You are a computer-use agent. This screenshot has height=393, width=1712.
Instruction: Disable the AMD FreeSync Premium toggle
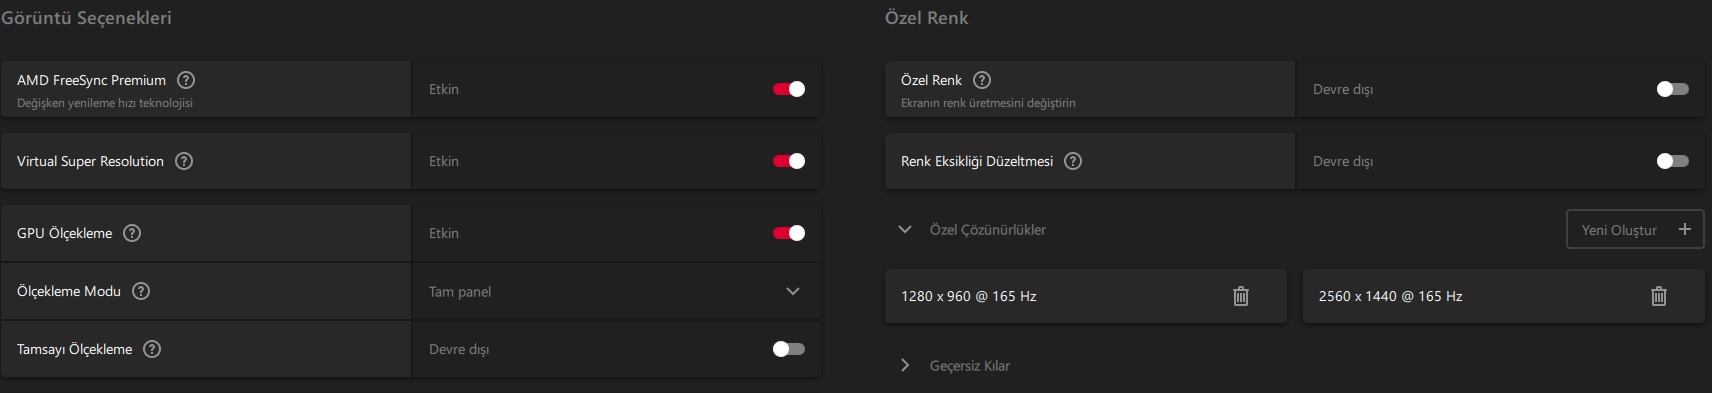(x=789, y=89)
